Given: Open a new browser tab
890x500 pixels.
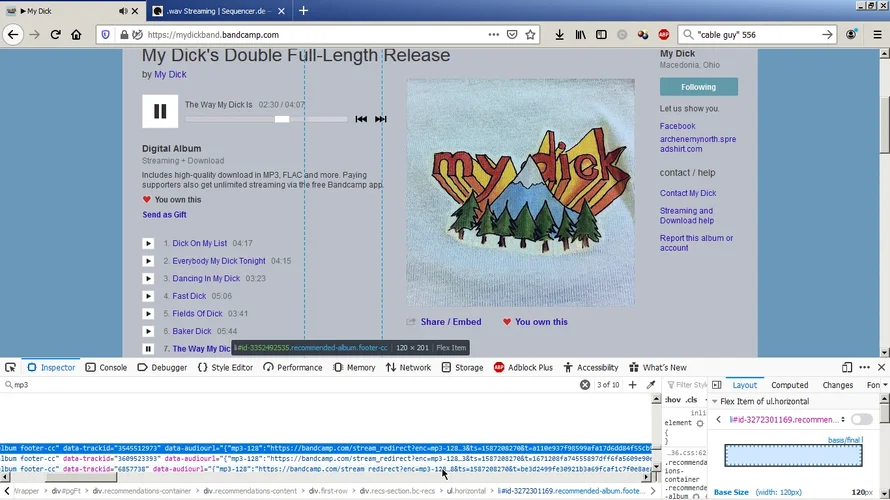Looking at the screenshot, I should coord(303,11).
